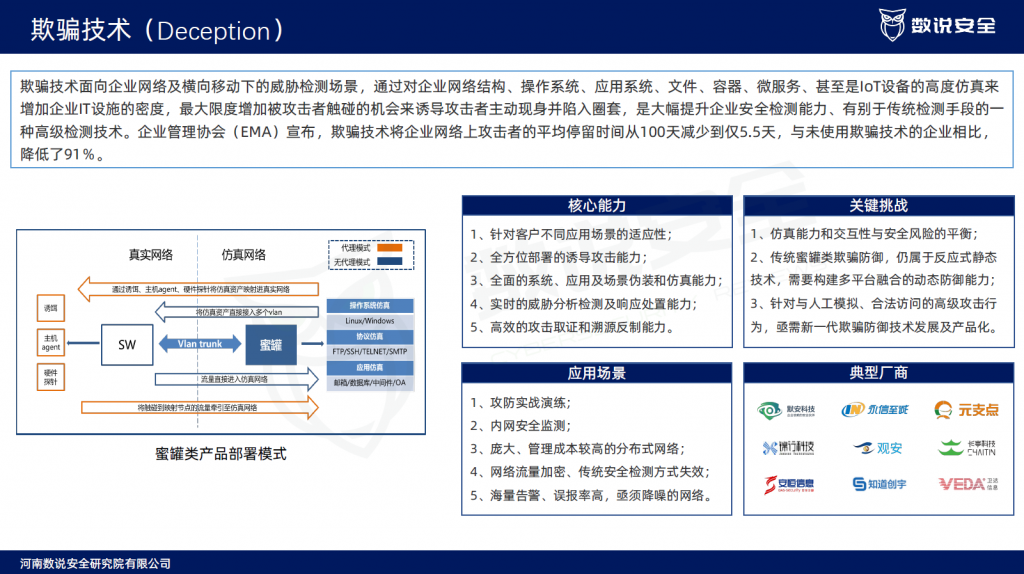Click the 默安科技 vendor logo

(786, 410)
